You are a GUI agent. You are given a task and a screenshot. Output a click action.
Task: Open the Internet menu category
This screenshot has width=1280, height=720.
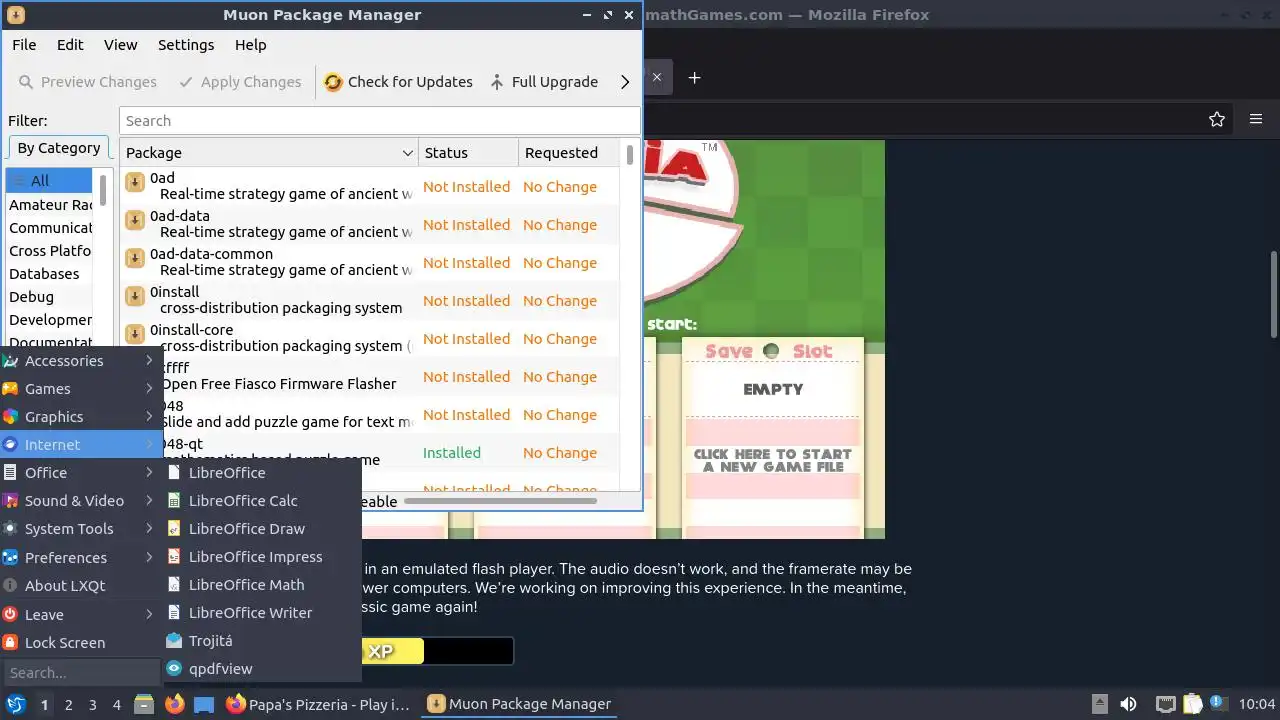pyautogui.click(x=81, y=445)
